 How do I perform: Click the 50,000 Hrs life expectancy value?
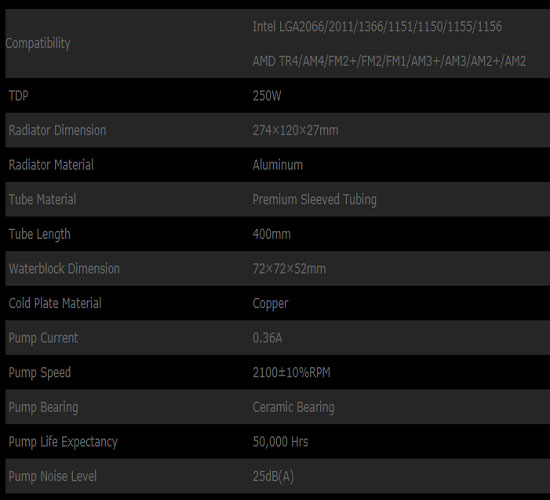[280, 442]
